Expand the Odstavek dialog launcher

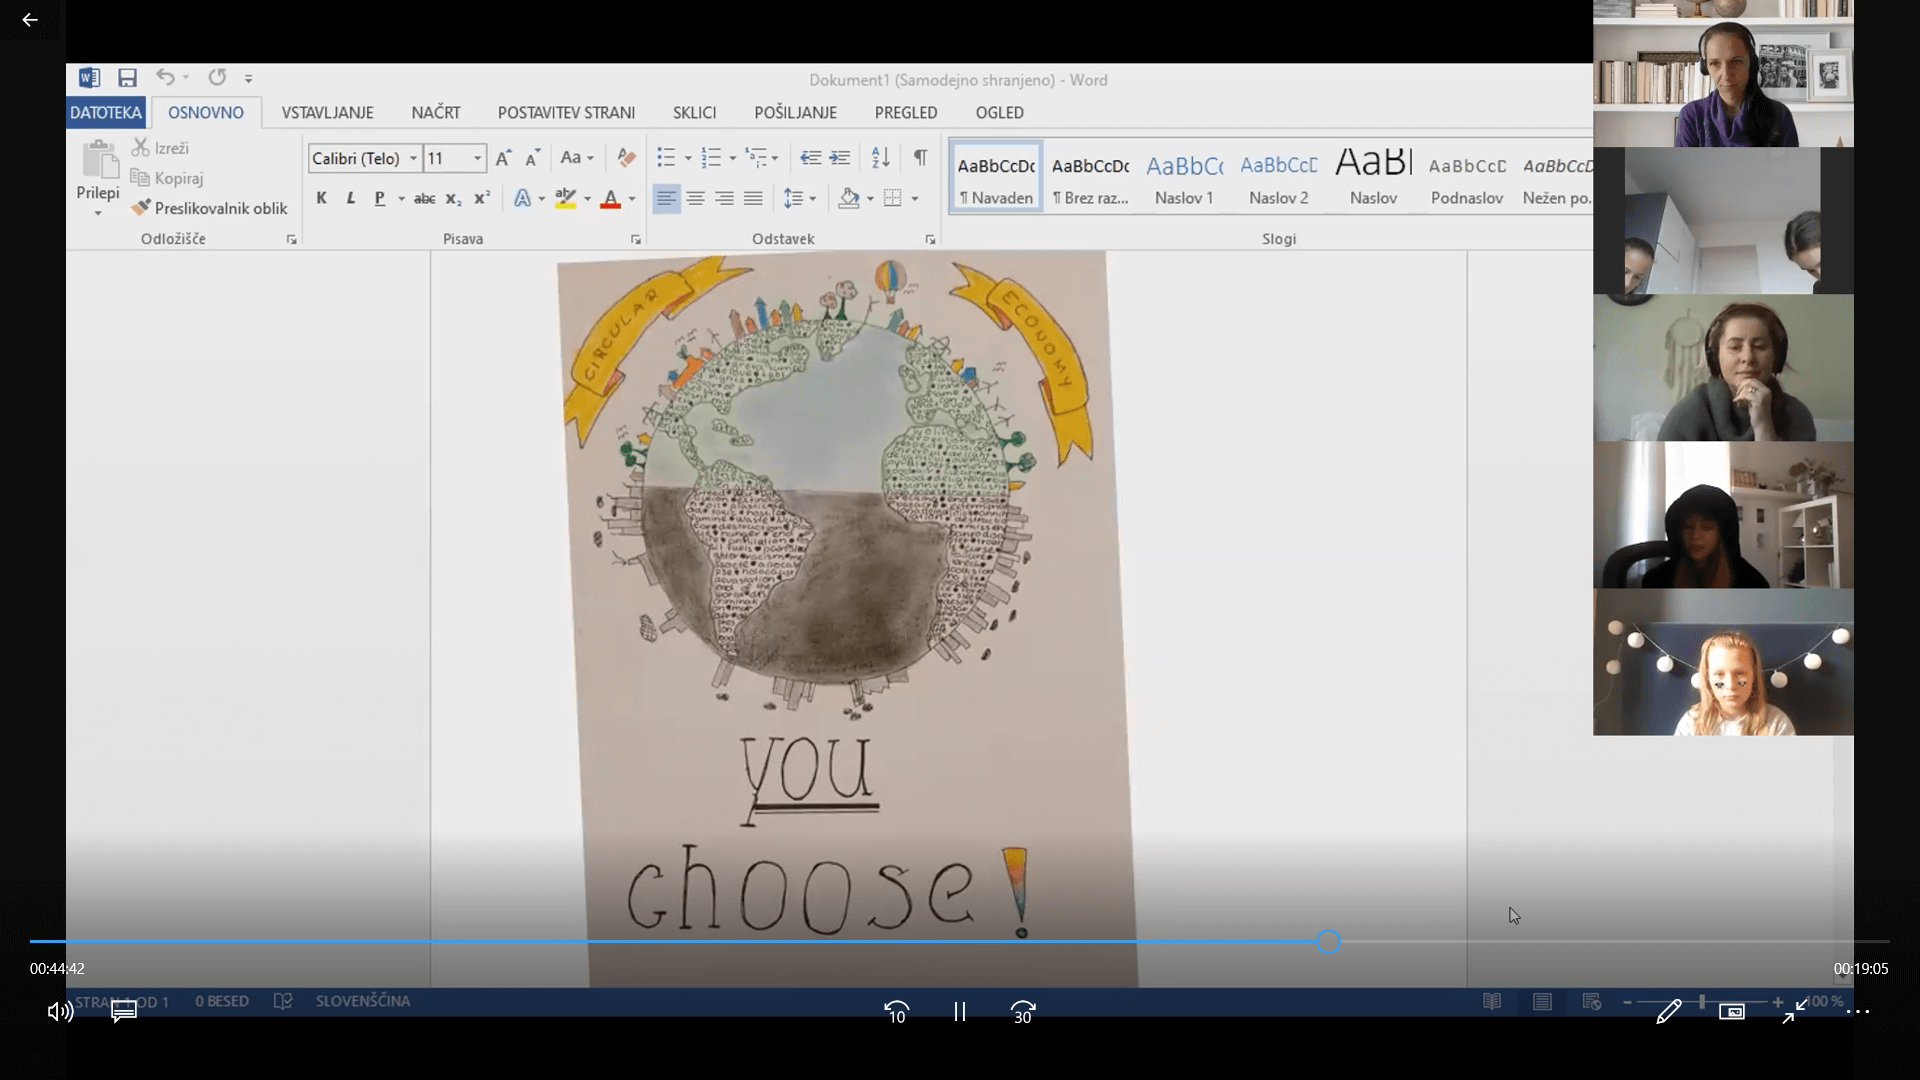(930, 240)
